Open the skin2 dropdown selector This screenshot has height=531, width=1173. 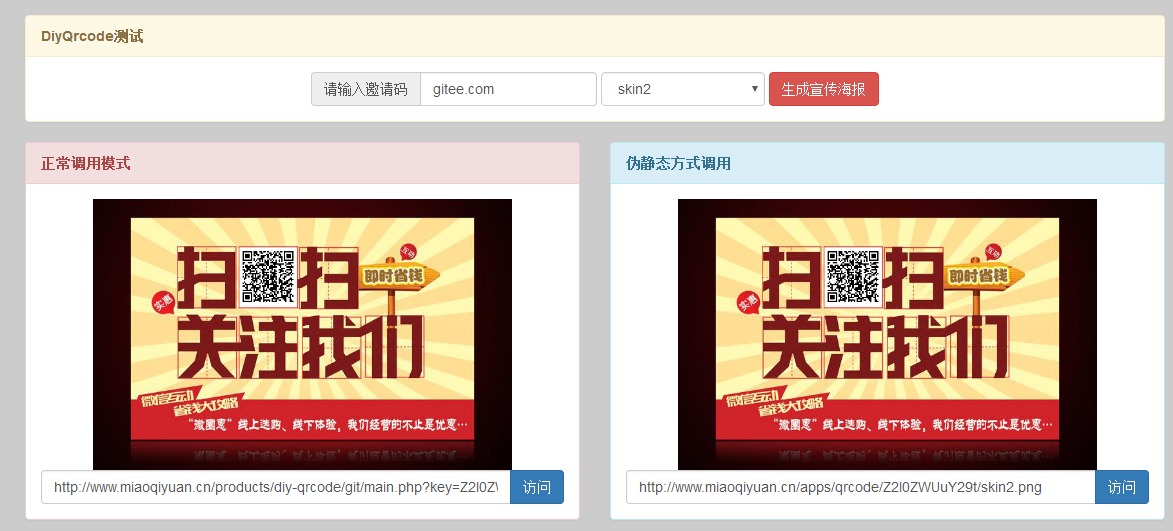tap(682, 89)
